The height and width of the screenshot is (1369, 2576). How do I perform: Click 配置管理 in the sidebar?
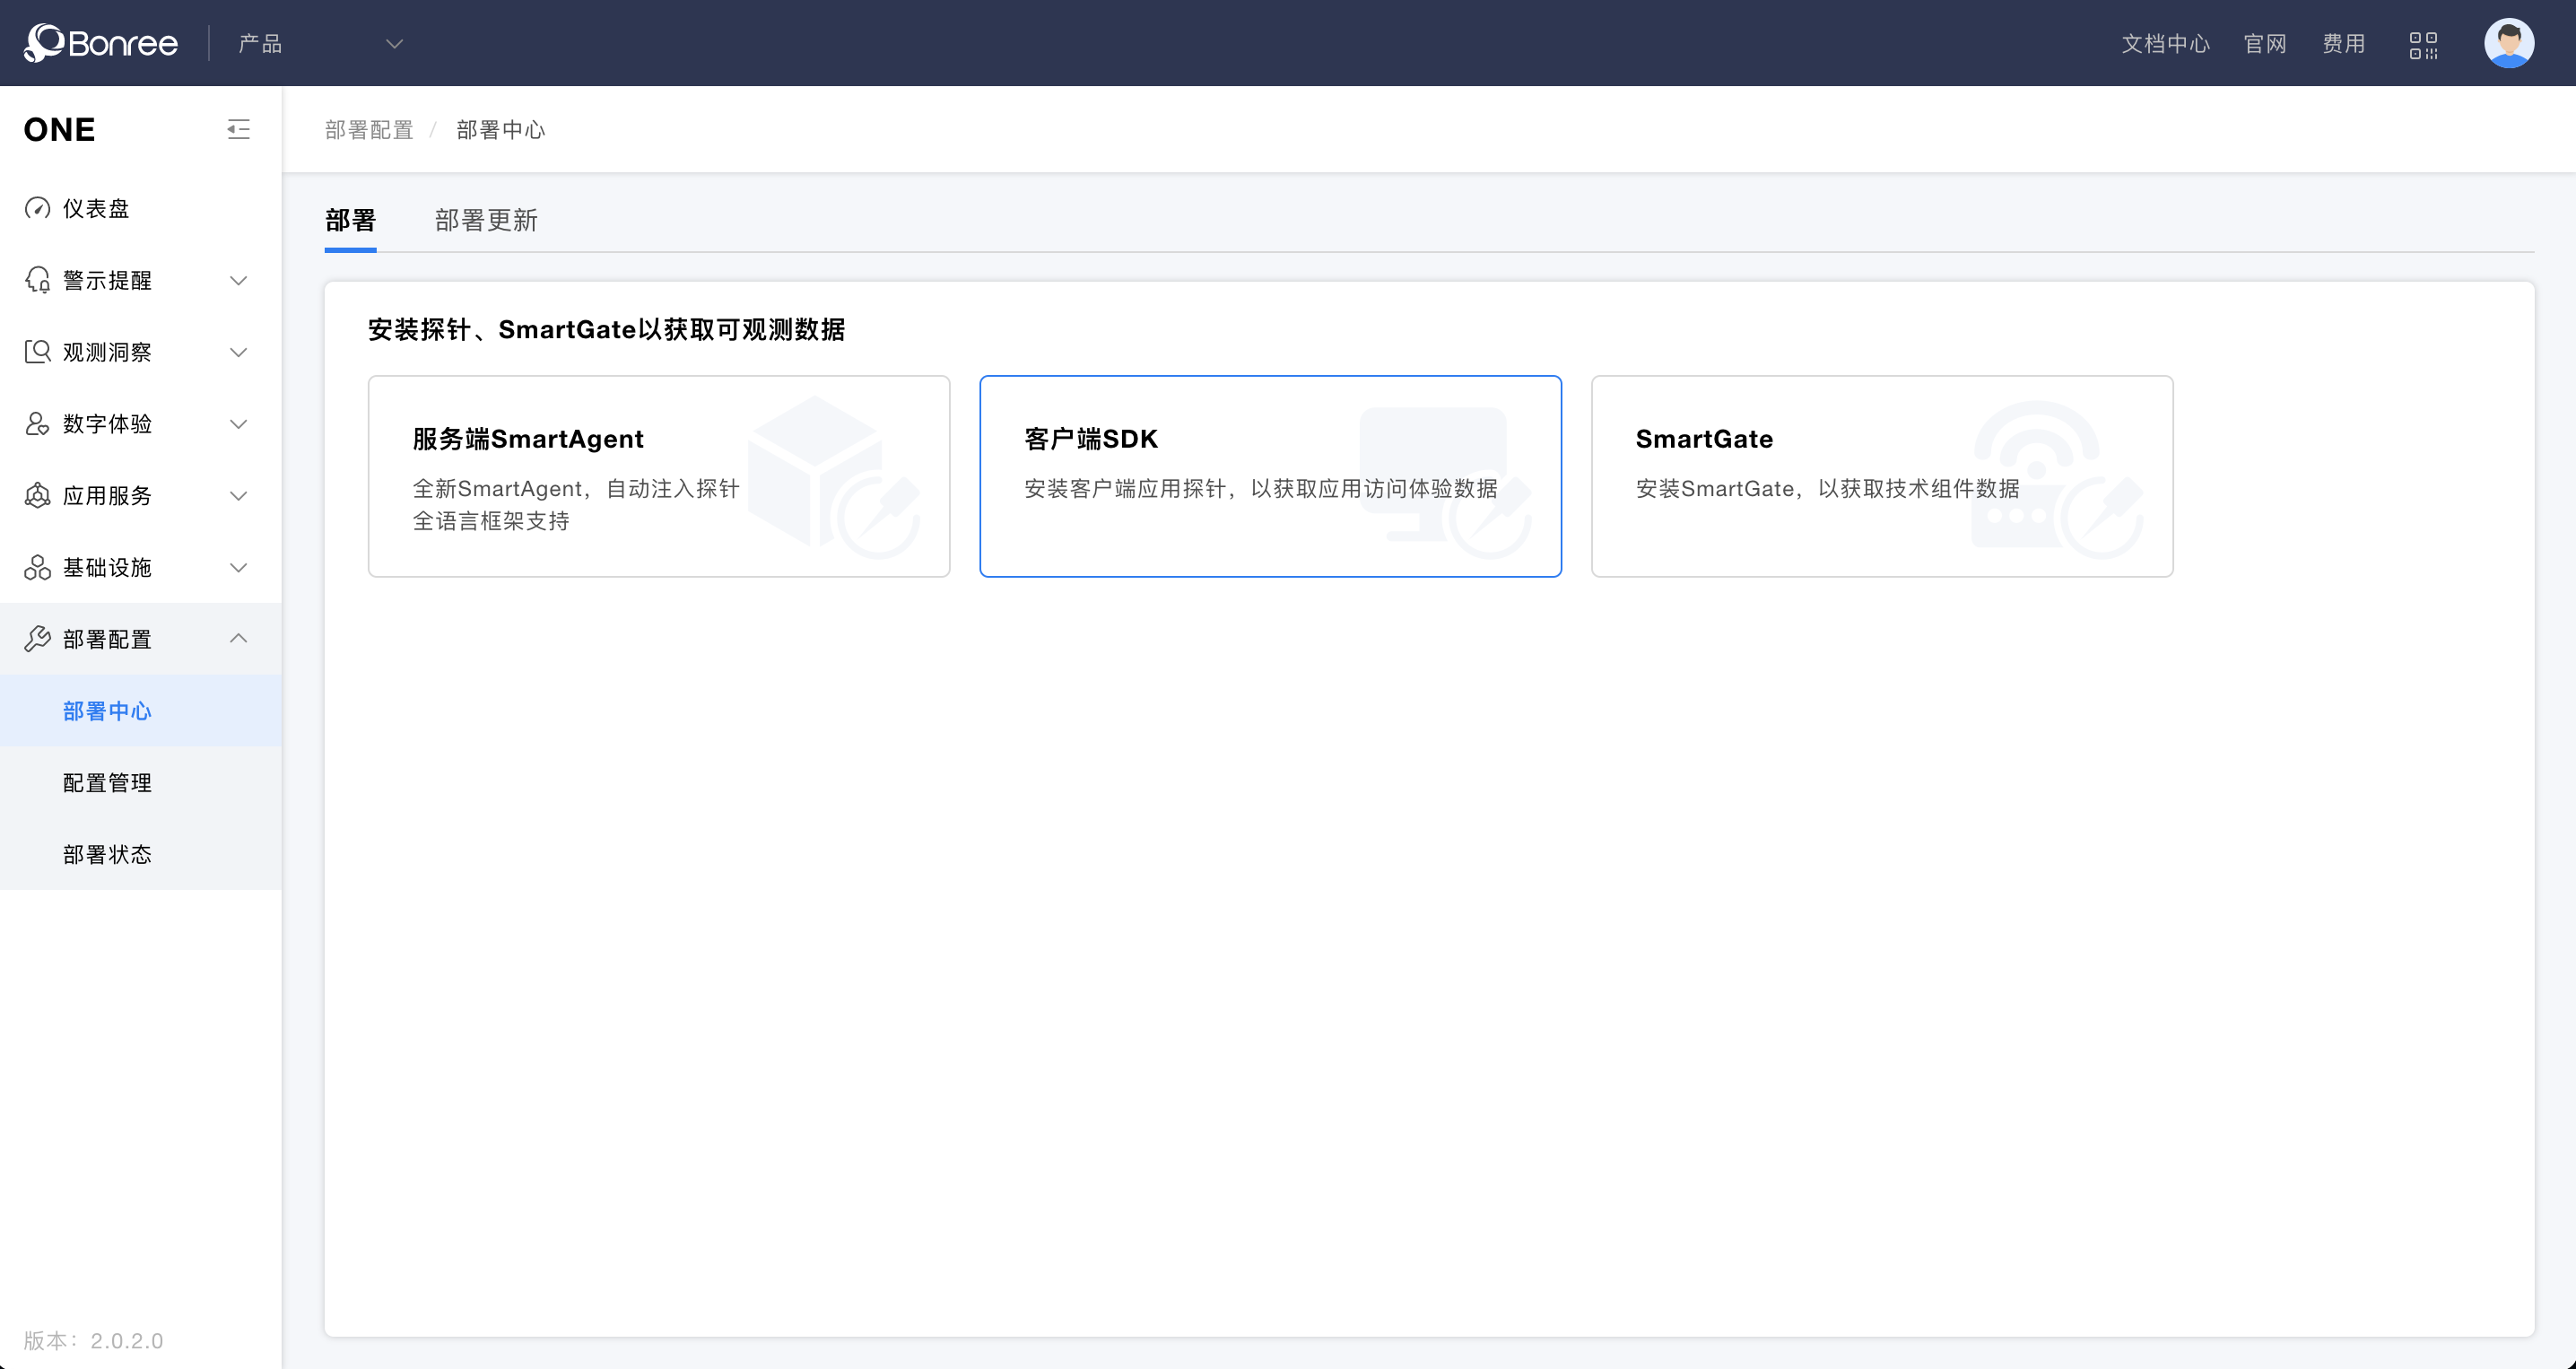click(x=107, y=782)
